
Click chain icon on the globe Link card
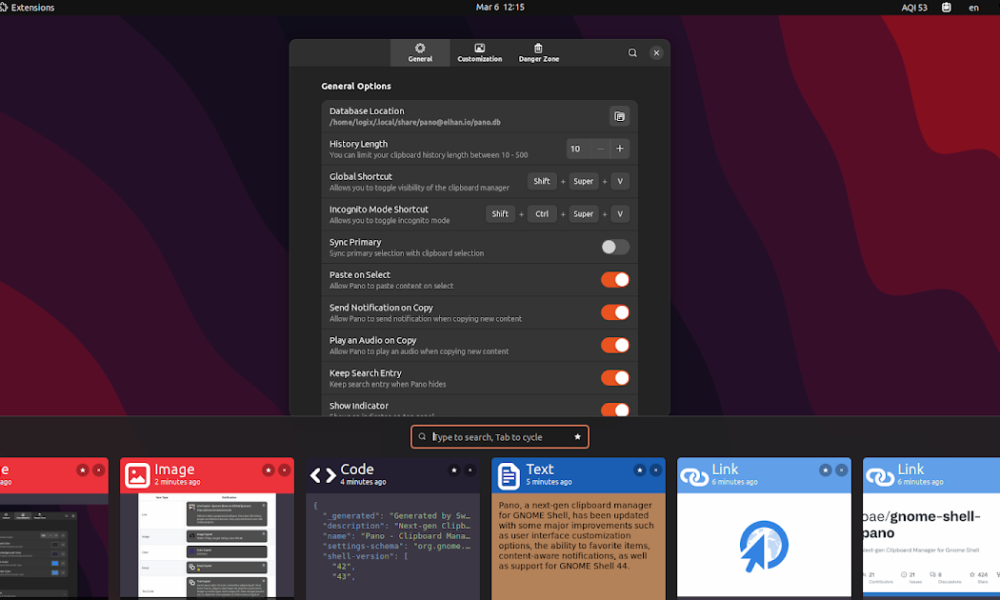[694, 476]
